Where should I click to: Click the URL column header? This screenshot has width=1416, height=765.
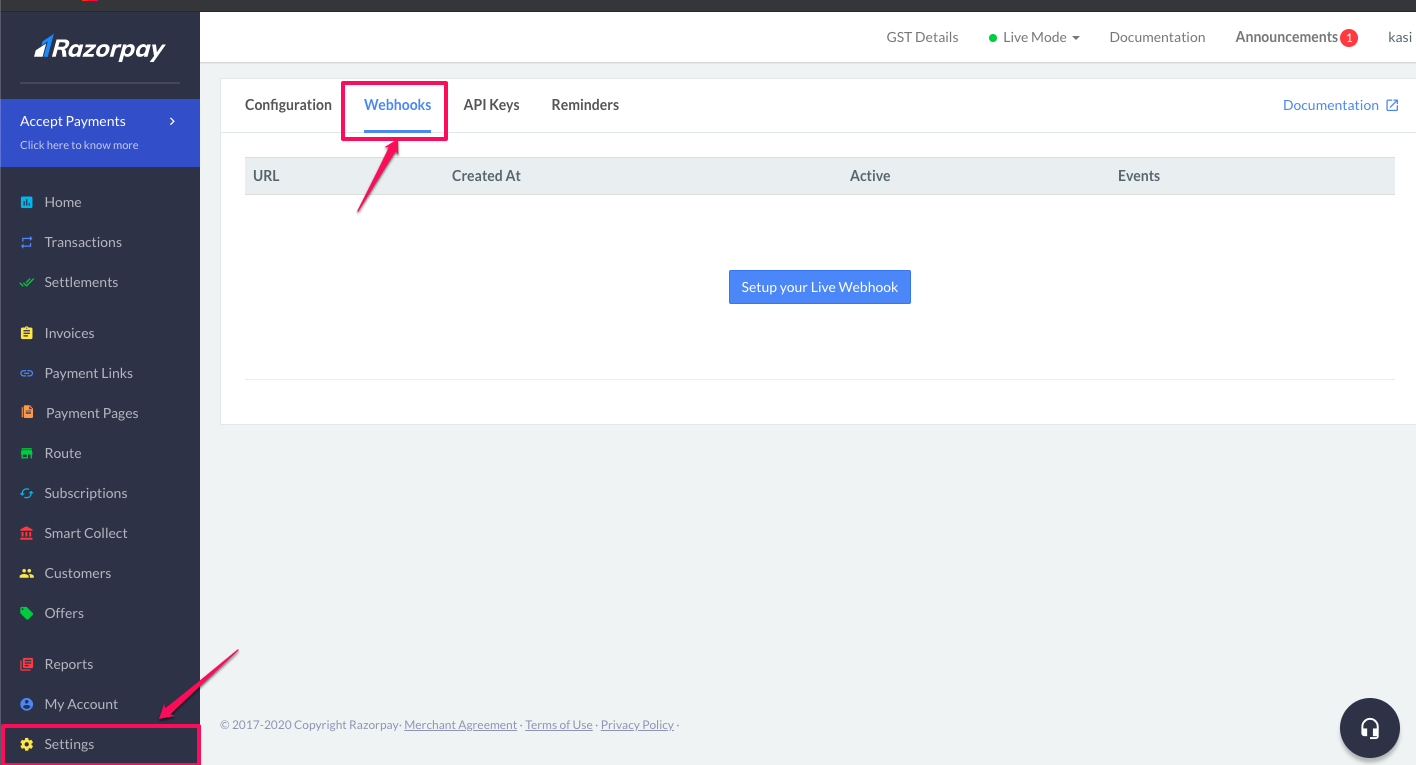point(266,176)
